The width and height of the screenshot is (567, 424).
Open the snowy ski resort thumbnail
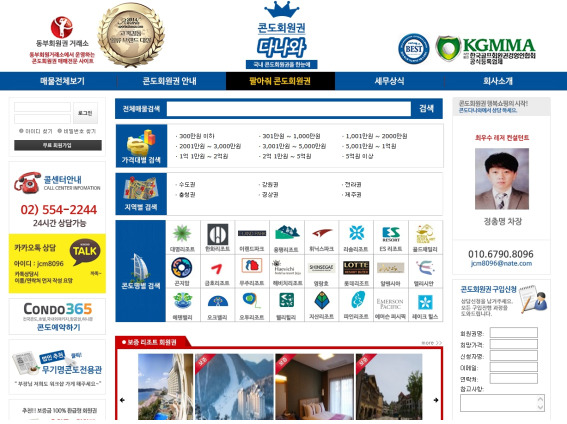point(234,386)
